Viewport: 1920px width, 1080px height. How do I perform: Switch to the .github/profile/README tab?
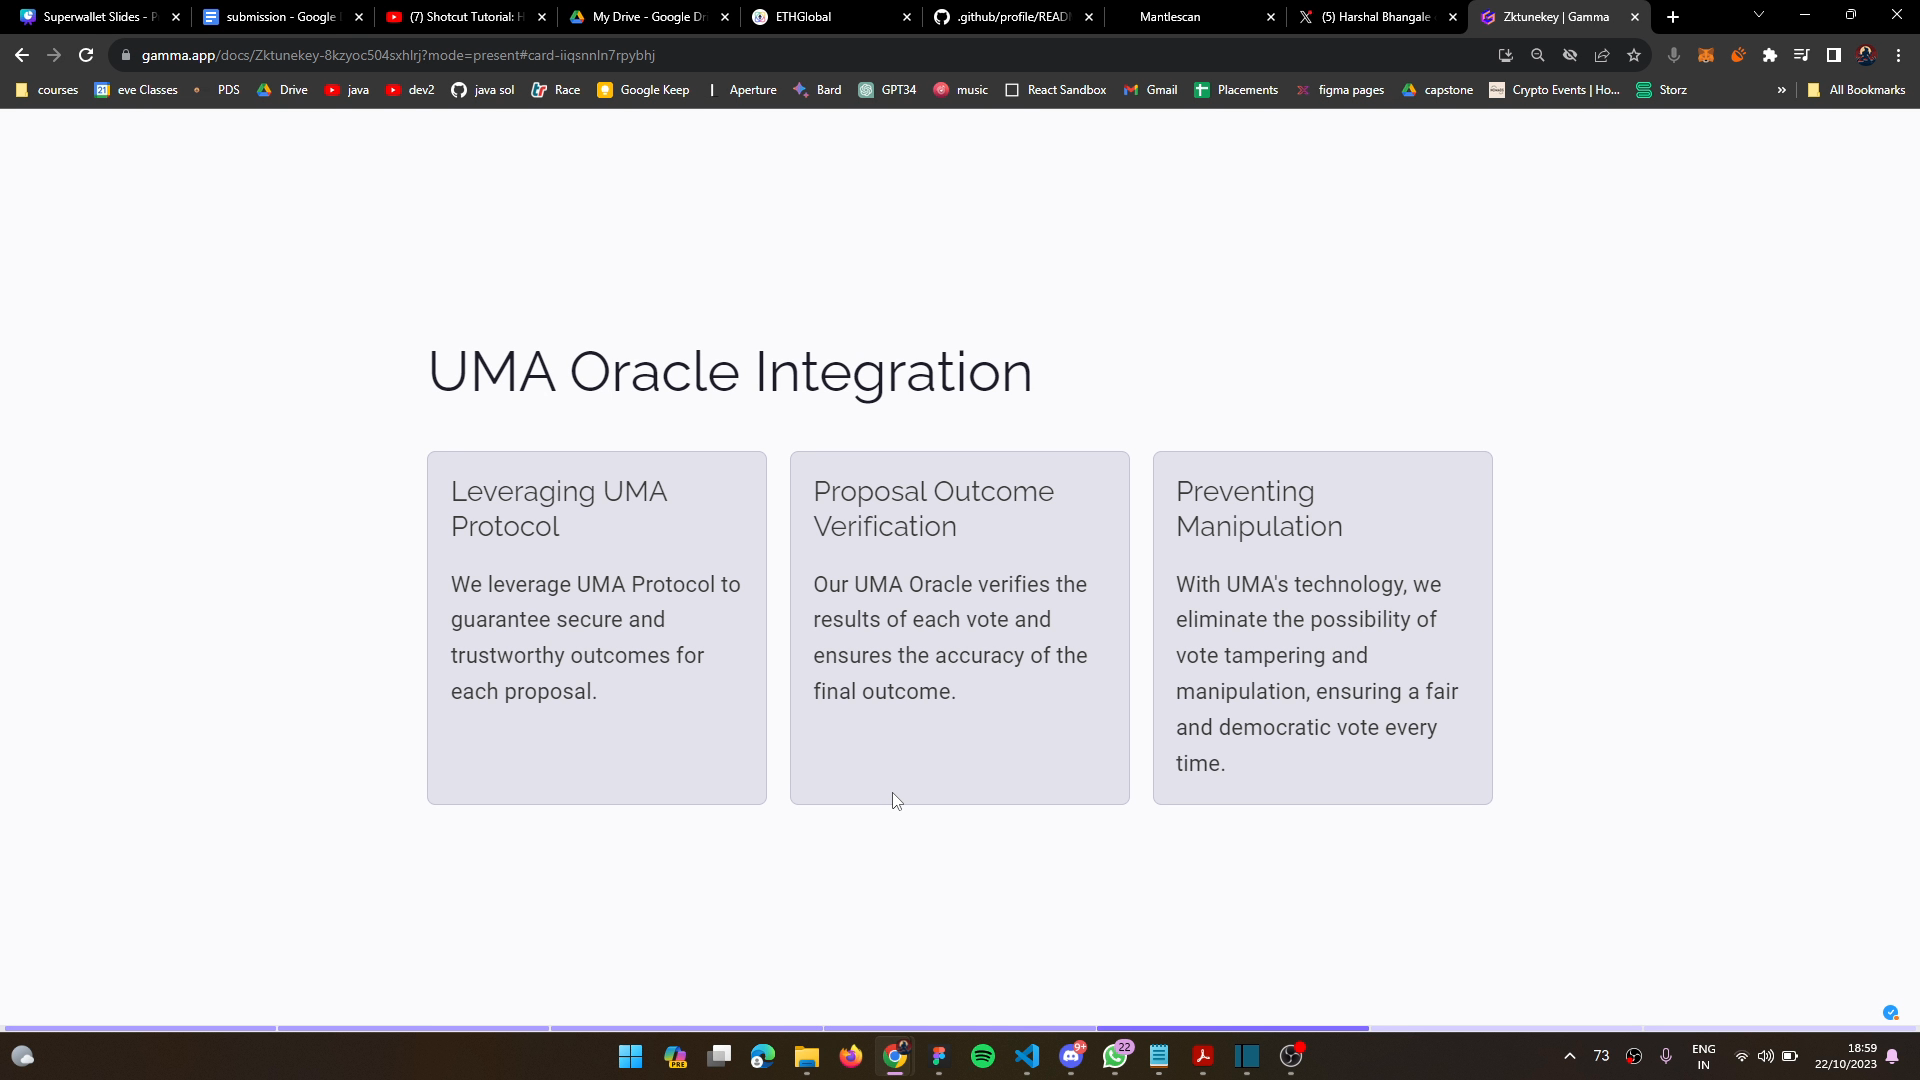pyautogui.click(x=1013, y=17)
